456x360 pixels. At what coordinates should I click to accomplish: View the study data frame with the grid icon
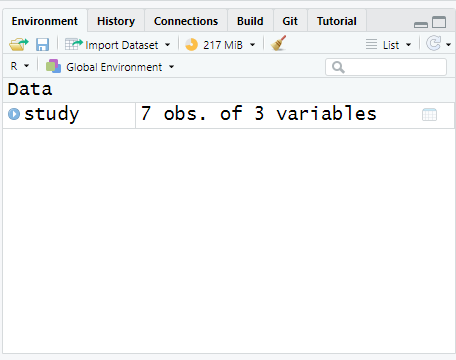click(429, 115)
